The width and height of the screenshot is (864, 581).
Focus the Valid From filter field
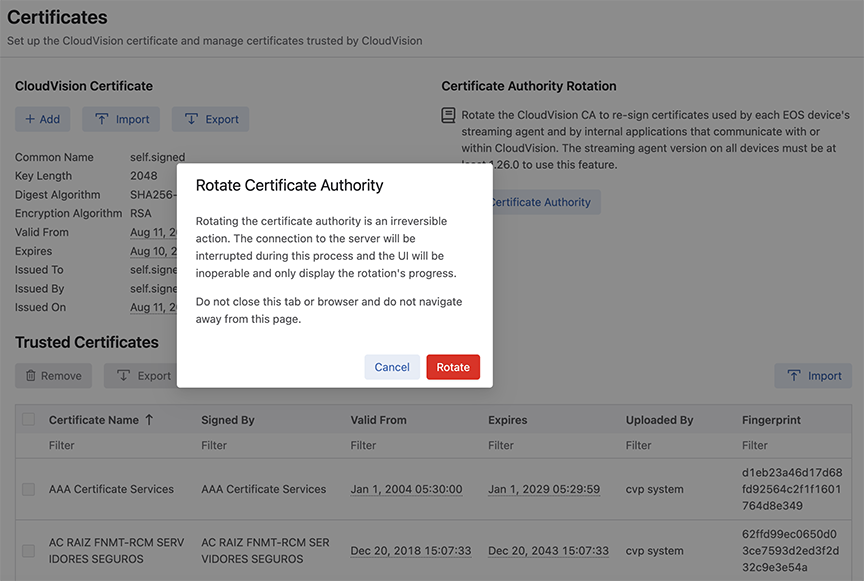[413, 445]
